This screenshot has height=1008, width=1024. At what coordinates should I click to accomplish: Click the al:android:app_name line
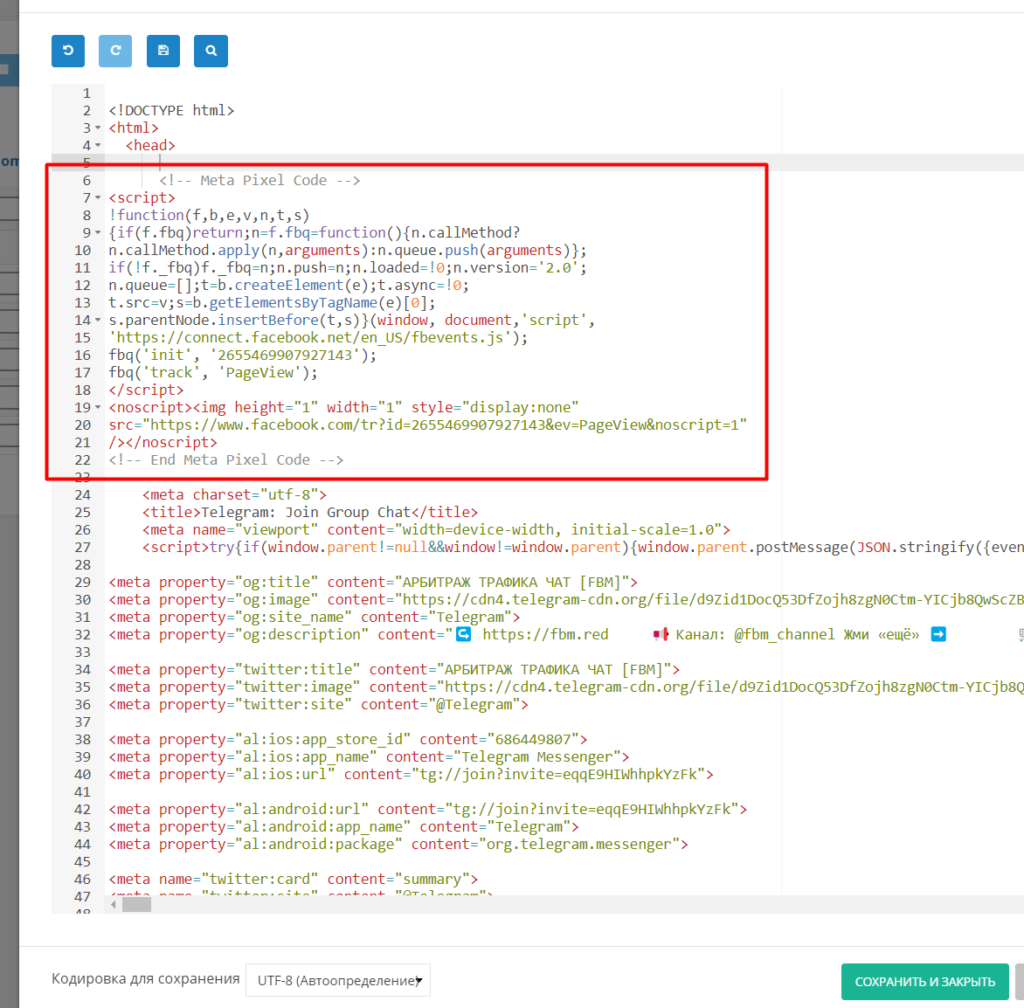tap(344, 827)
